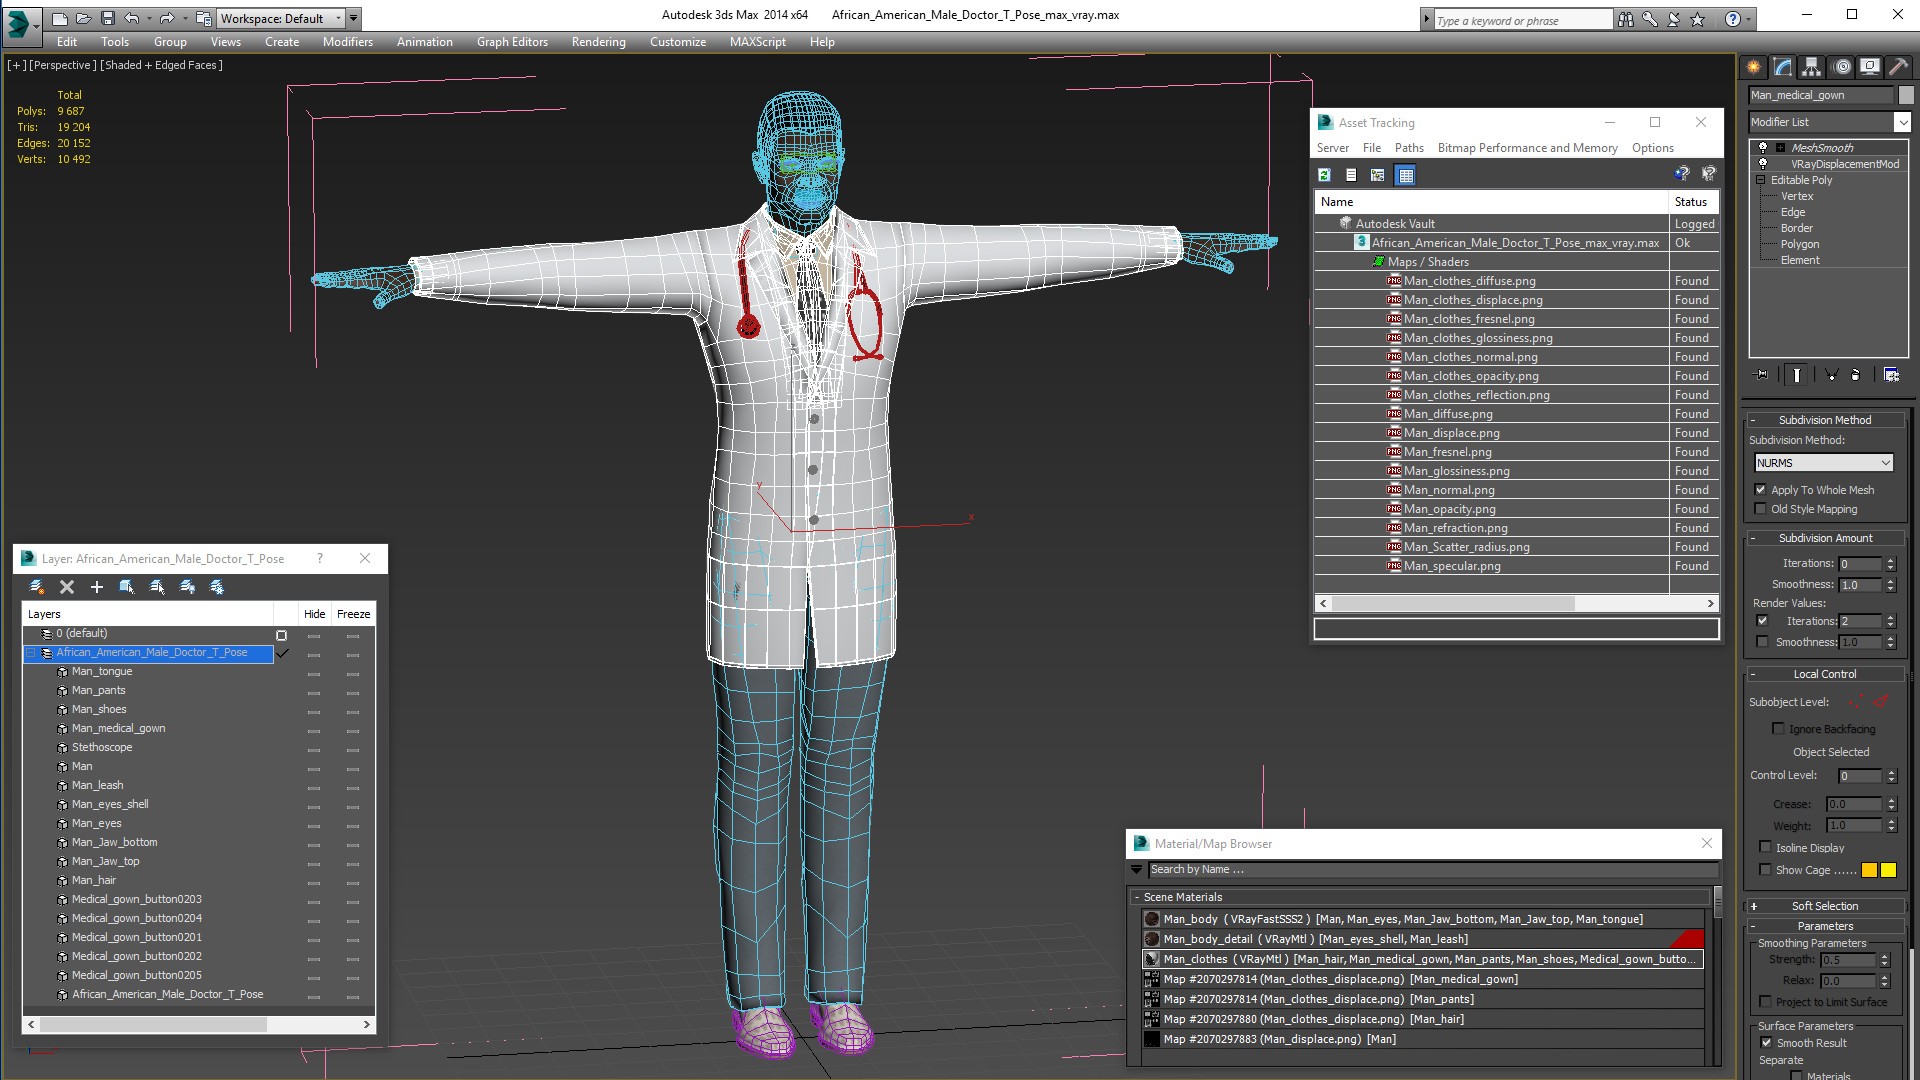
Task: Open the Display command panel tab
Action: 1870,67
